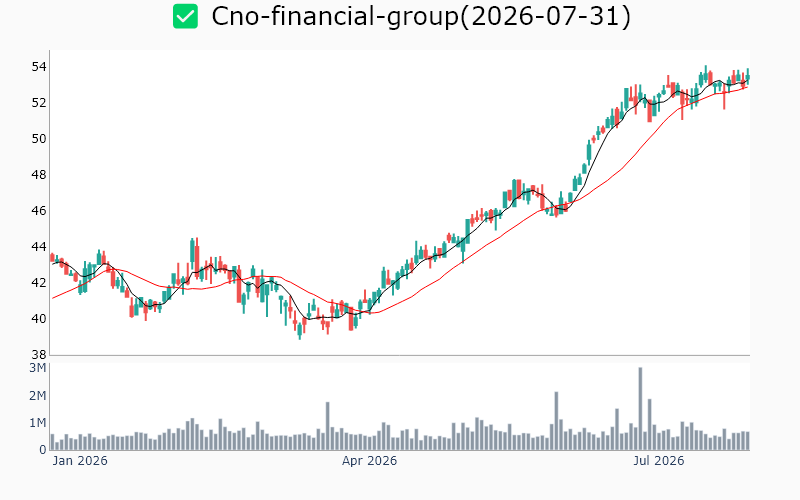Screen dimensions: 800x500
Task: Click the 2M volume axis label
Action: [37, 396]
